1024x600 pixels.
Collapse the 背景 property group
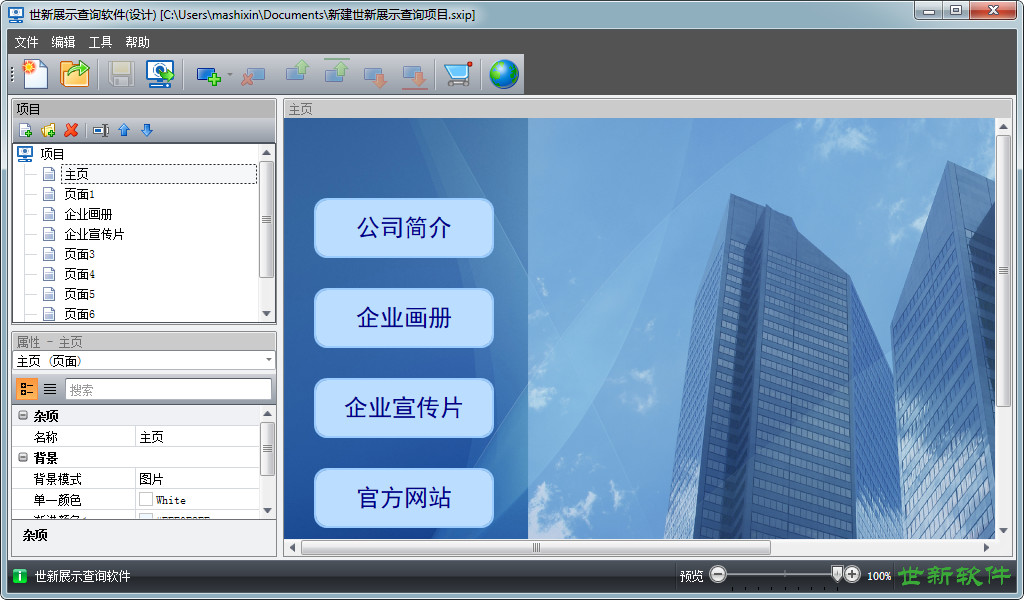tap(23, 457)
